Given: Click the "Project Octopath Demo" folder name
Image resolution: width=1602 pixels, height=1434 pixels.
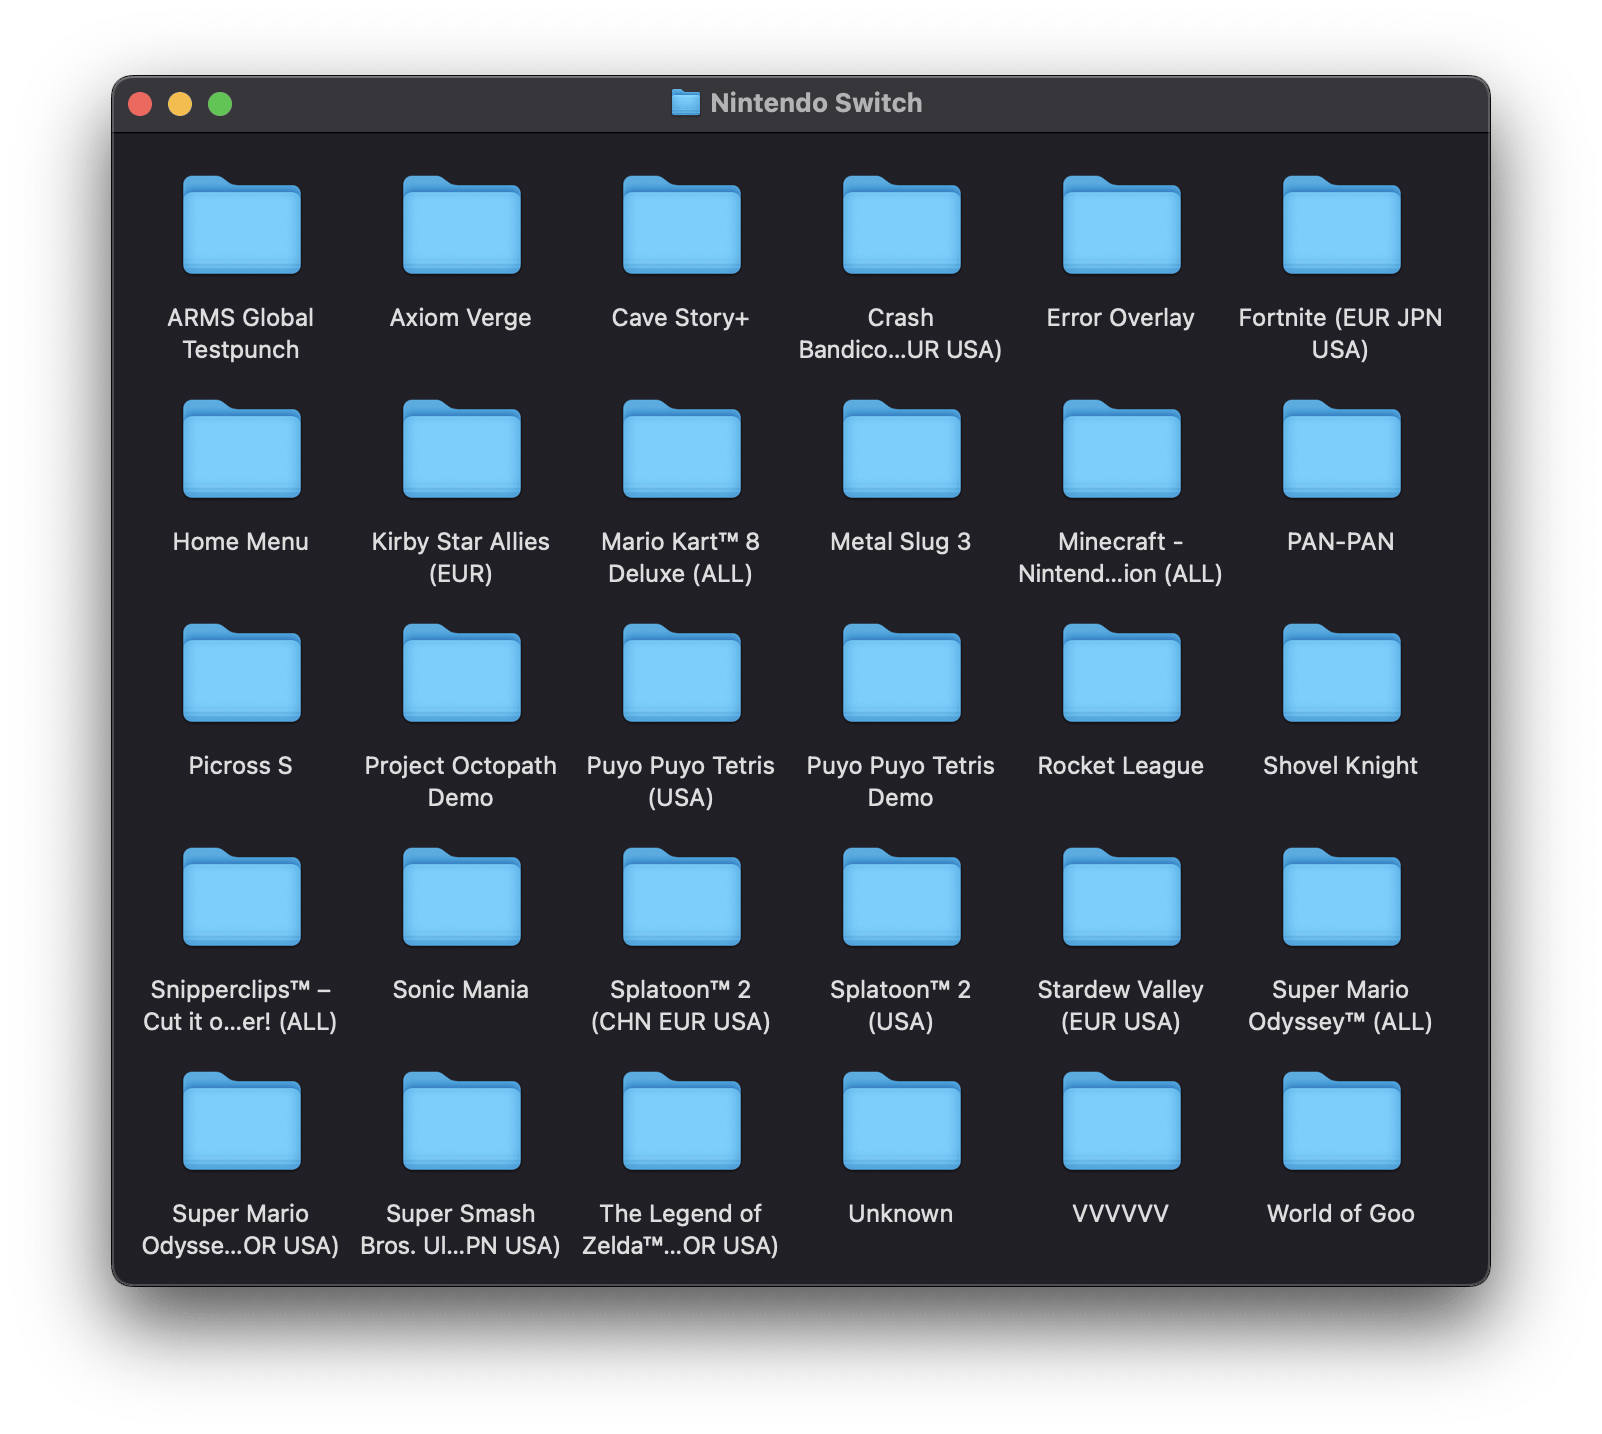Looking at the screenshot, I should click(461, 782).
